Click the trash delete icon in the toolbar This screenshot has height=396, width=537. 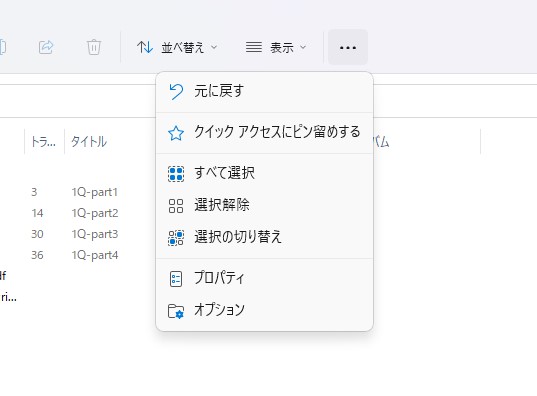click(93, 47)
